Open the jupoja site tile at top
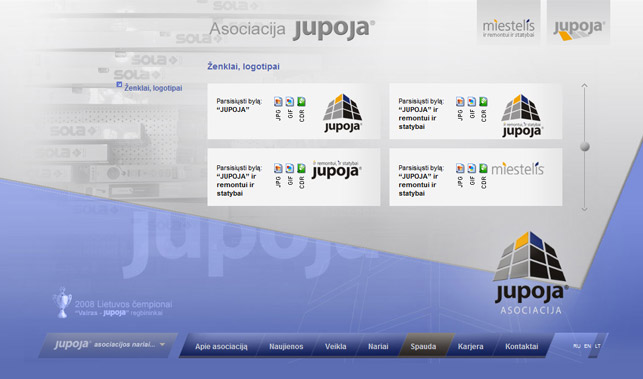 [x=579, y=22]
